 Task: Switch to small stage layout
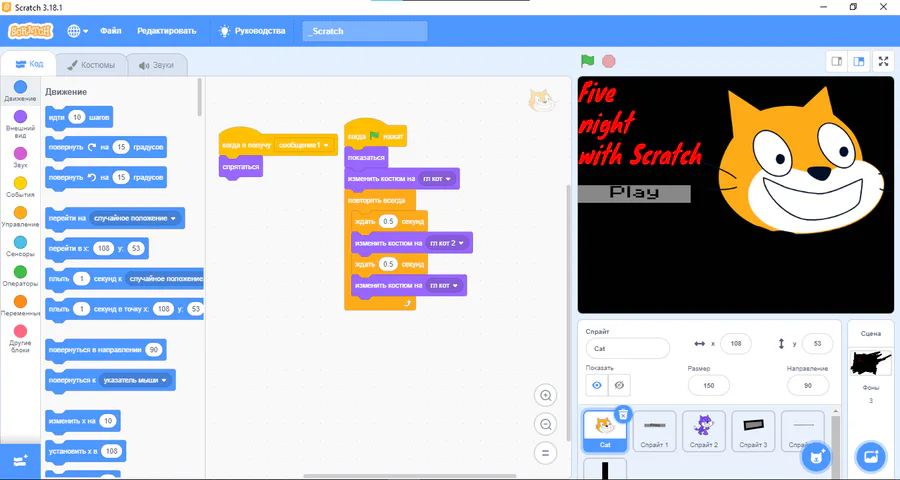pyautogui.click(x=837, y=61)
